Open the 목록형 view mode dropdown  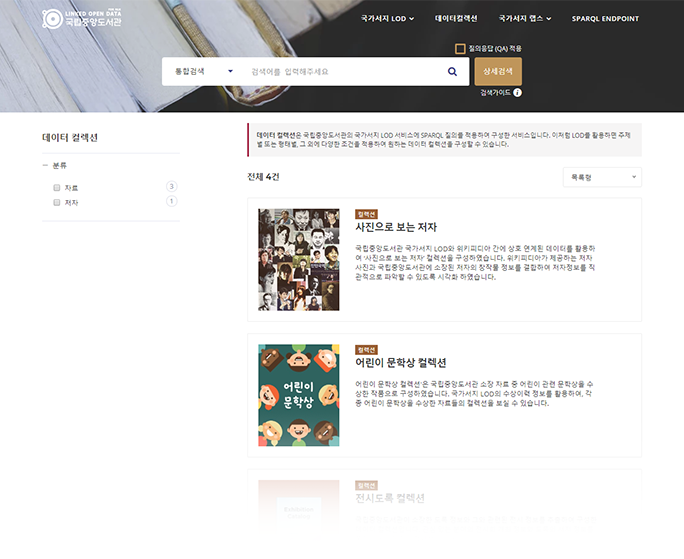(602, 177)
